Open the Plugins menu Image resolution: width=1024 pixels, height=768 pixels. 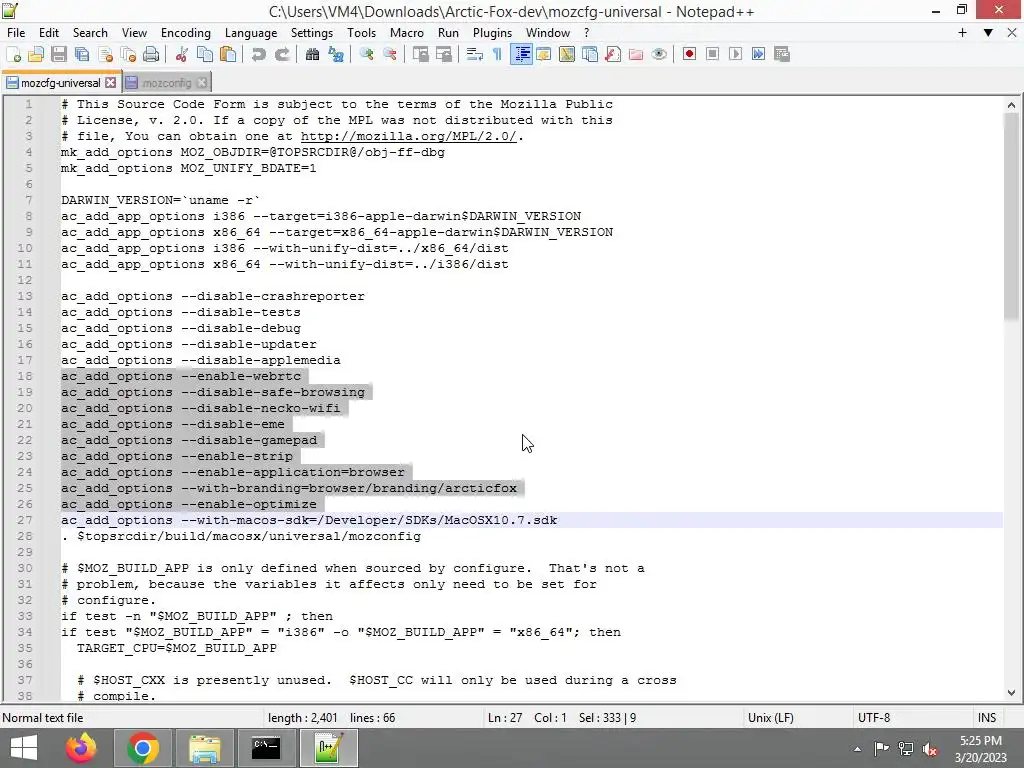[492, 33]
